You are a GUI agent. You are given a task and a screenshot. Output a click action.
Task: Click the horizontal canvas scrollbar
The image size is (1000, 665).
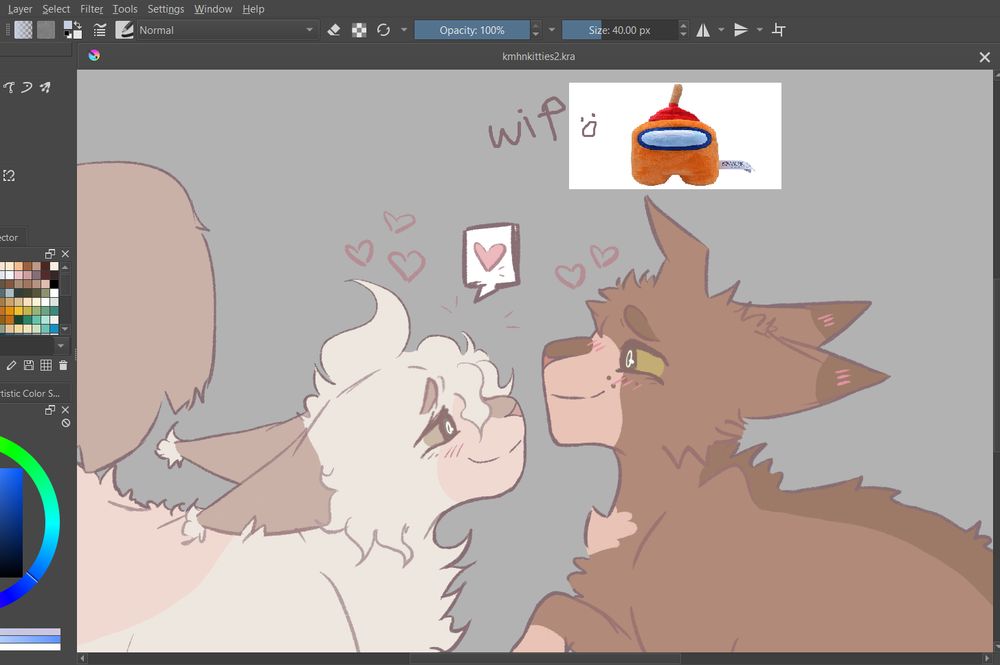point(400,657)
